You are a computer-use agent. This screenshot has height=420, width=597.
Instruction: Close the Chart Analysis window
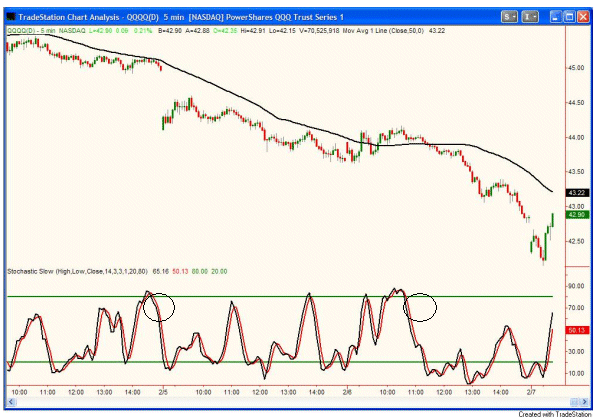coord(583,17)
